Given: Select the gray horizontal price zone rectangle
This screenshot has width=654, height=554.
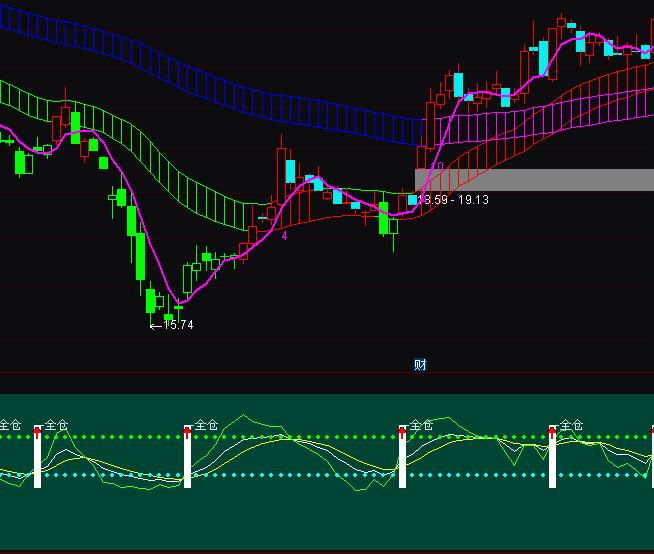Looking at the screenshot, I should [540, 179].
